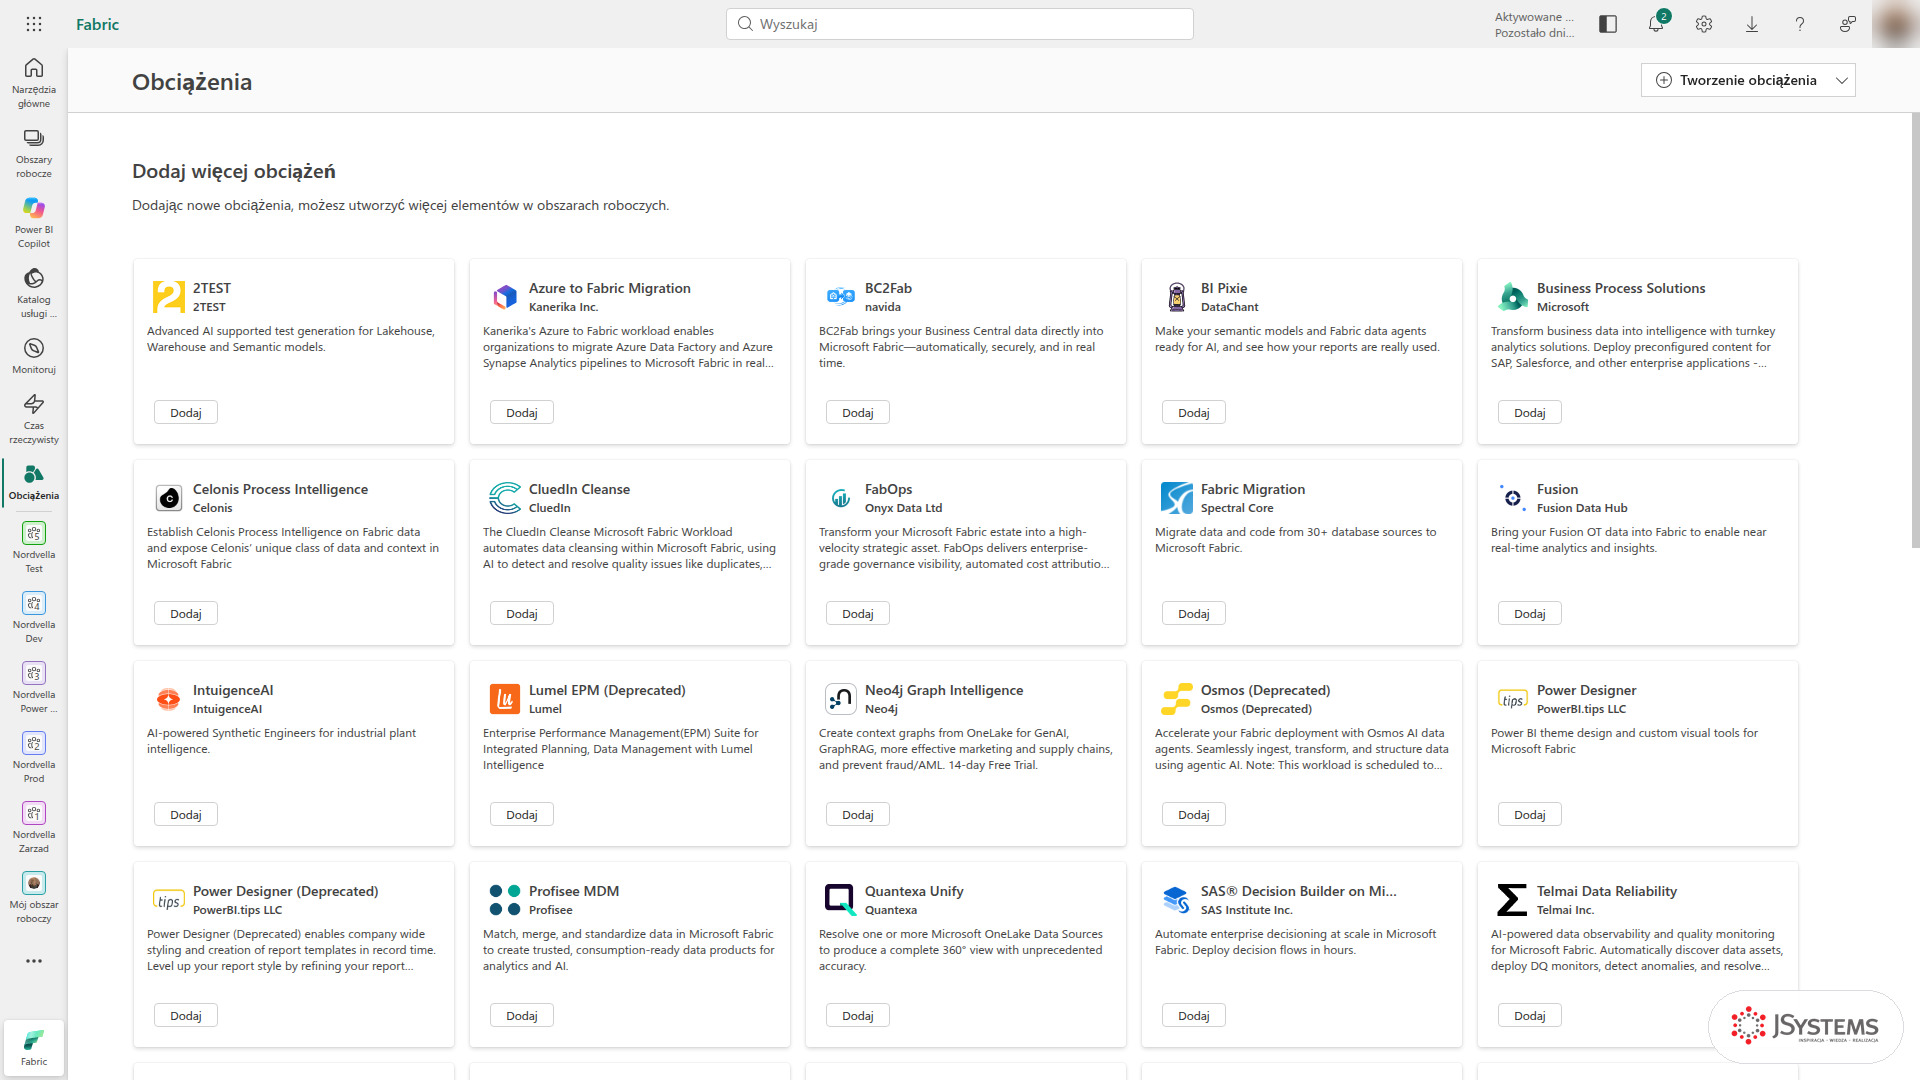Toggle the side panel layout icon in the header

click(1608, 24)
